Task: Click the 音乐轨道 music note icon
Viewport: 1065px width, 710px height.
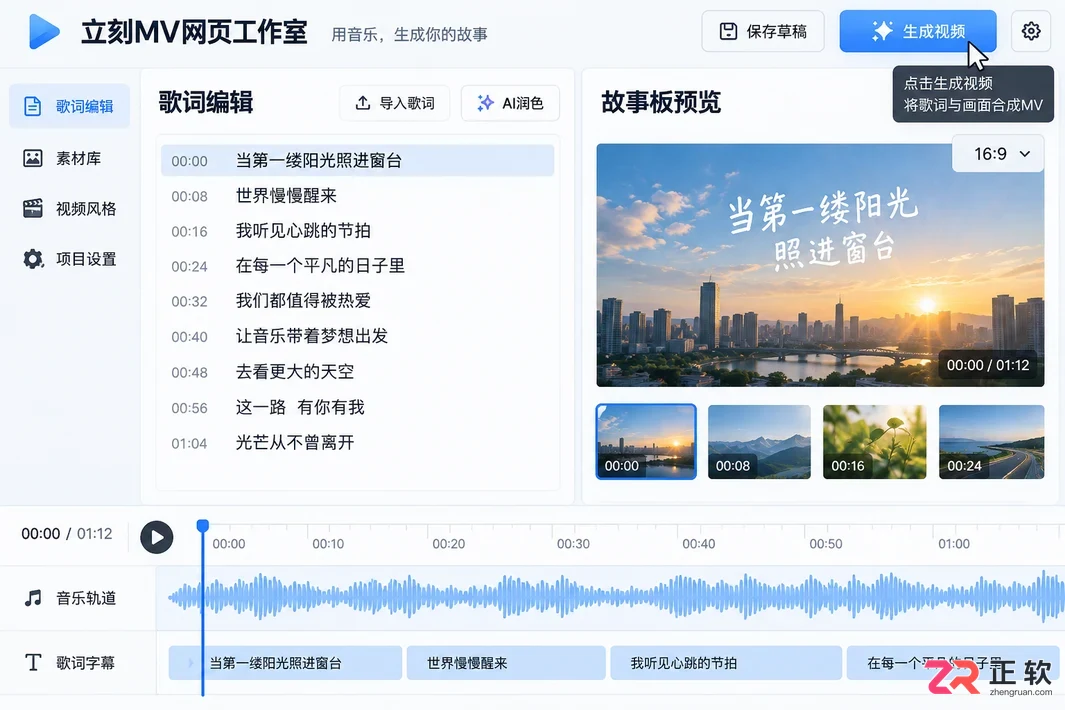Action: click(33, 598)
